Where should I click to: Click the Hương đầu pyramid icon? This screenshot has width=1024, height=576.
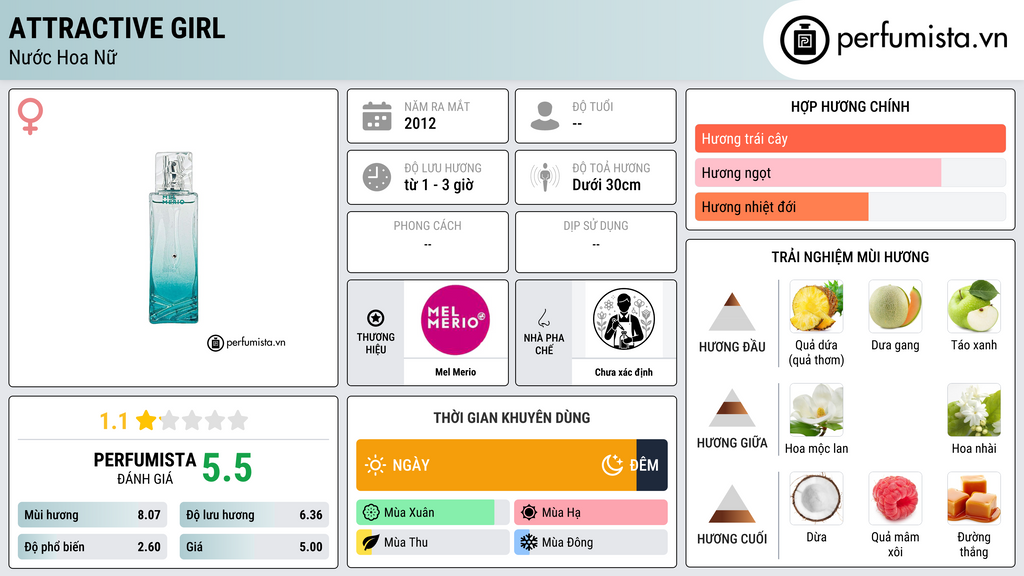[x=732, y=312]
